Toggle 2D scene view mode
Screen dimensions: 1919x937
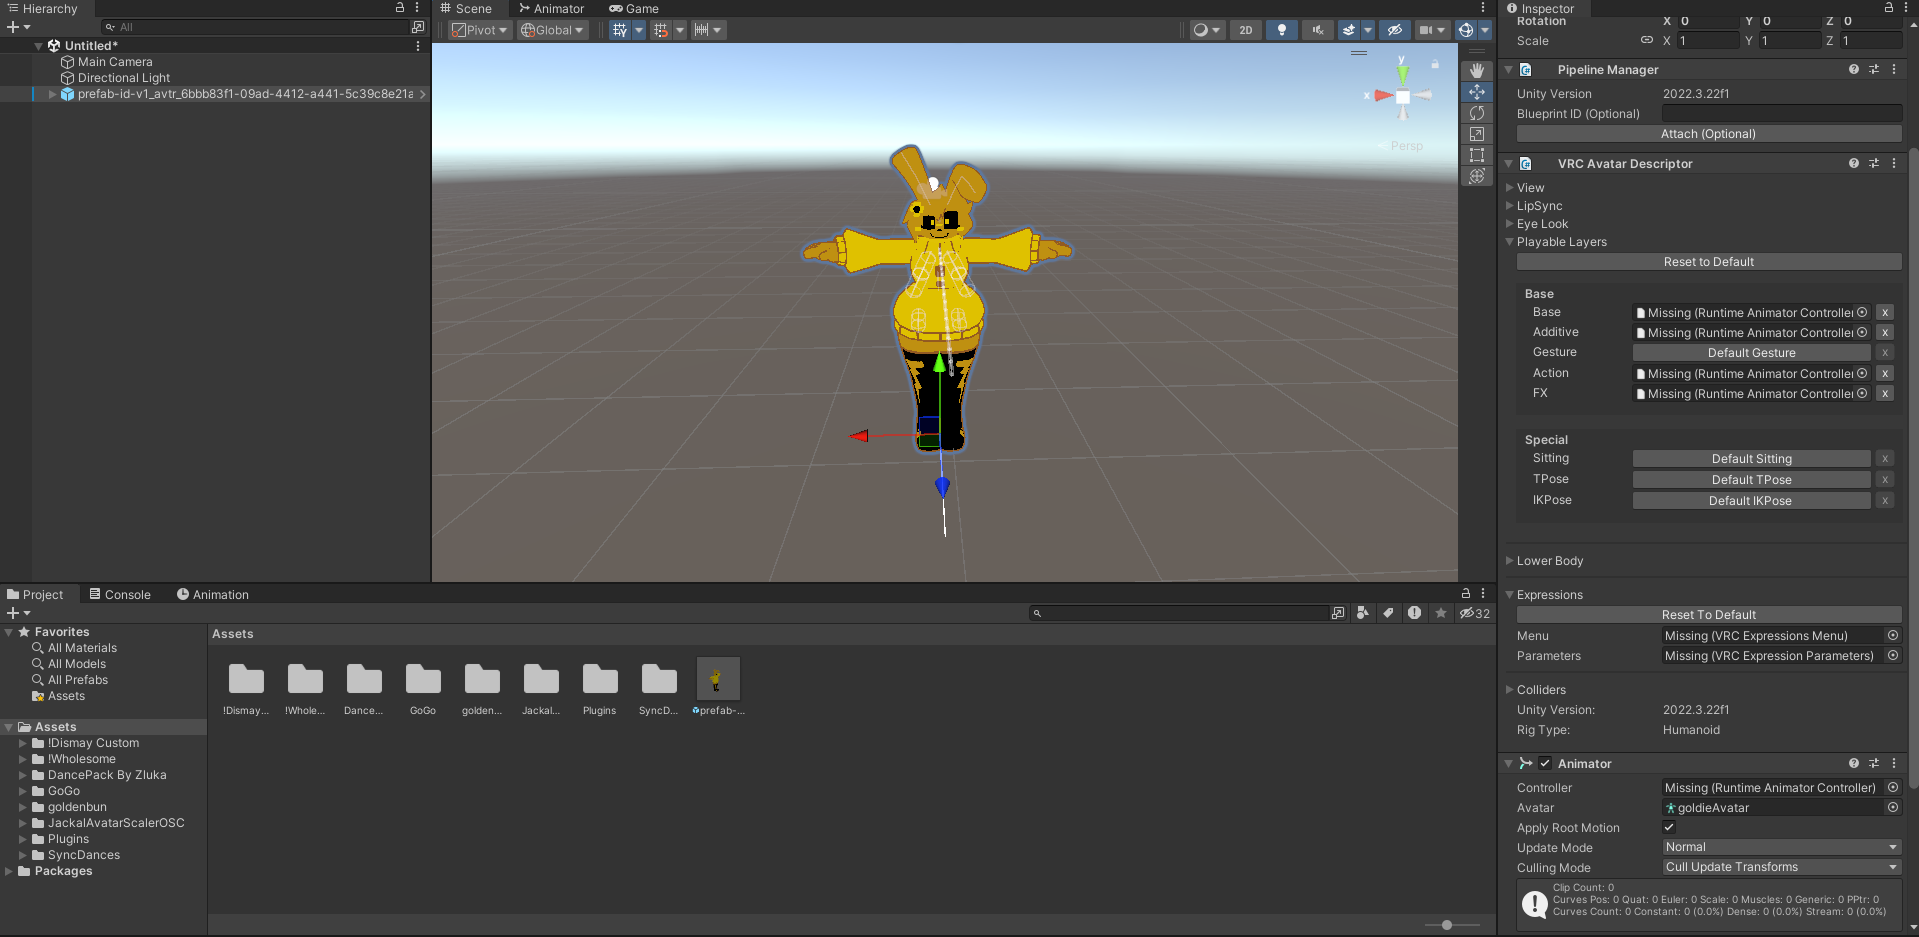(x=1245, y=30)
